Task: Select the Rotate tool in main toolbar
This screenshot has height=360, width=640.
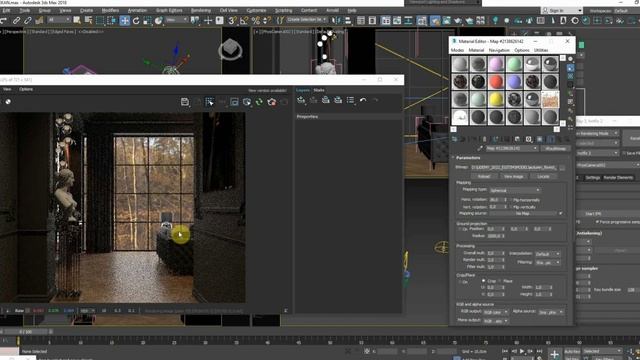Action: (136, 20)
